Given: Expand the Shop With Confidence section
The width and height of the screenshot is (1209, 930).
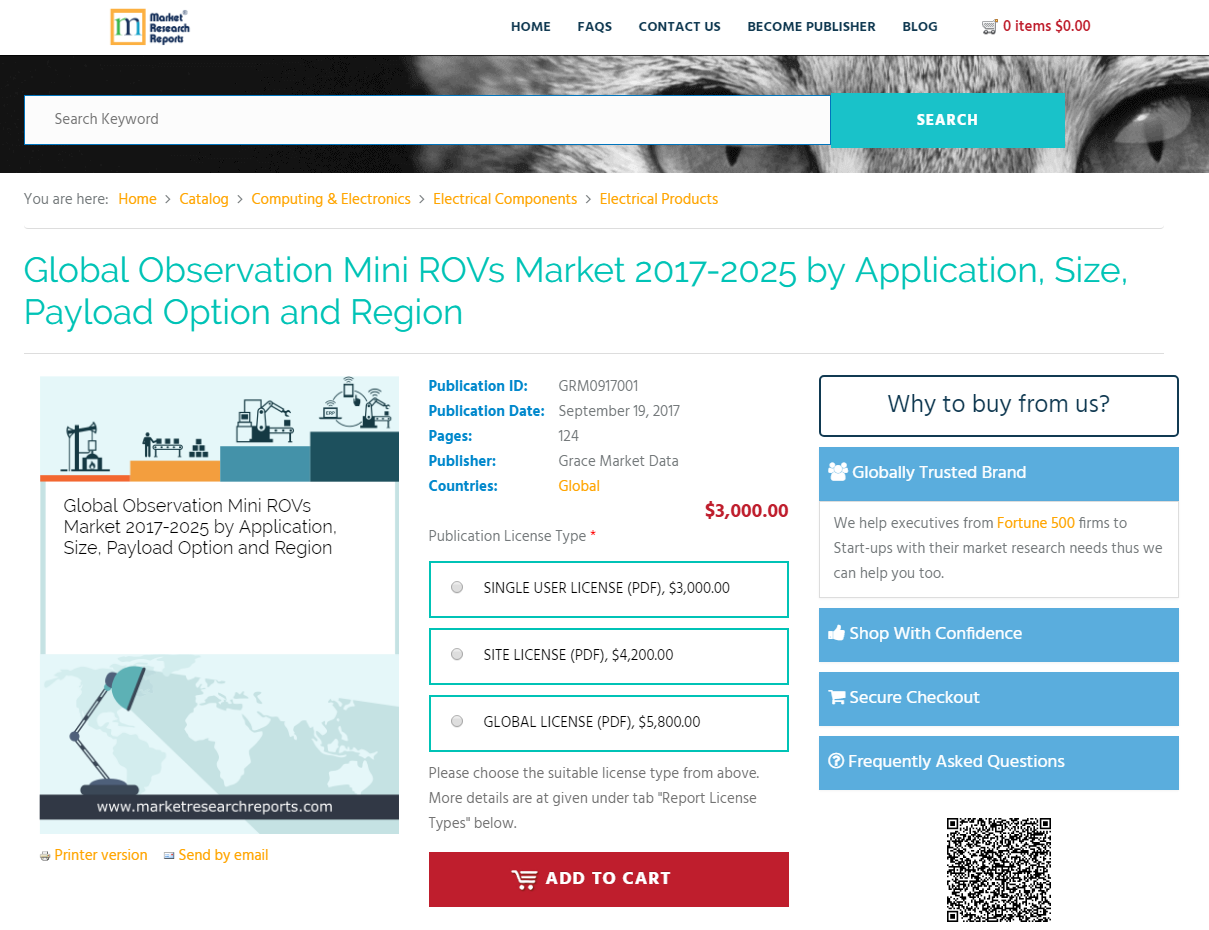Looking at the screenshot, I should (x=999, y=634).
